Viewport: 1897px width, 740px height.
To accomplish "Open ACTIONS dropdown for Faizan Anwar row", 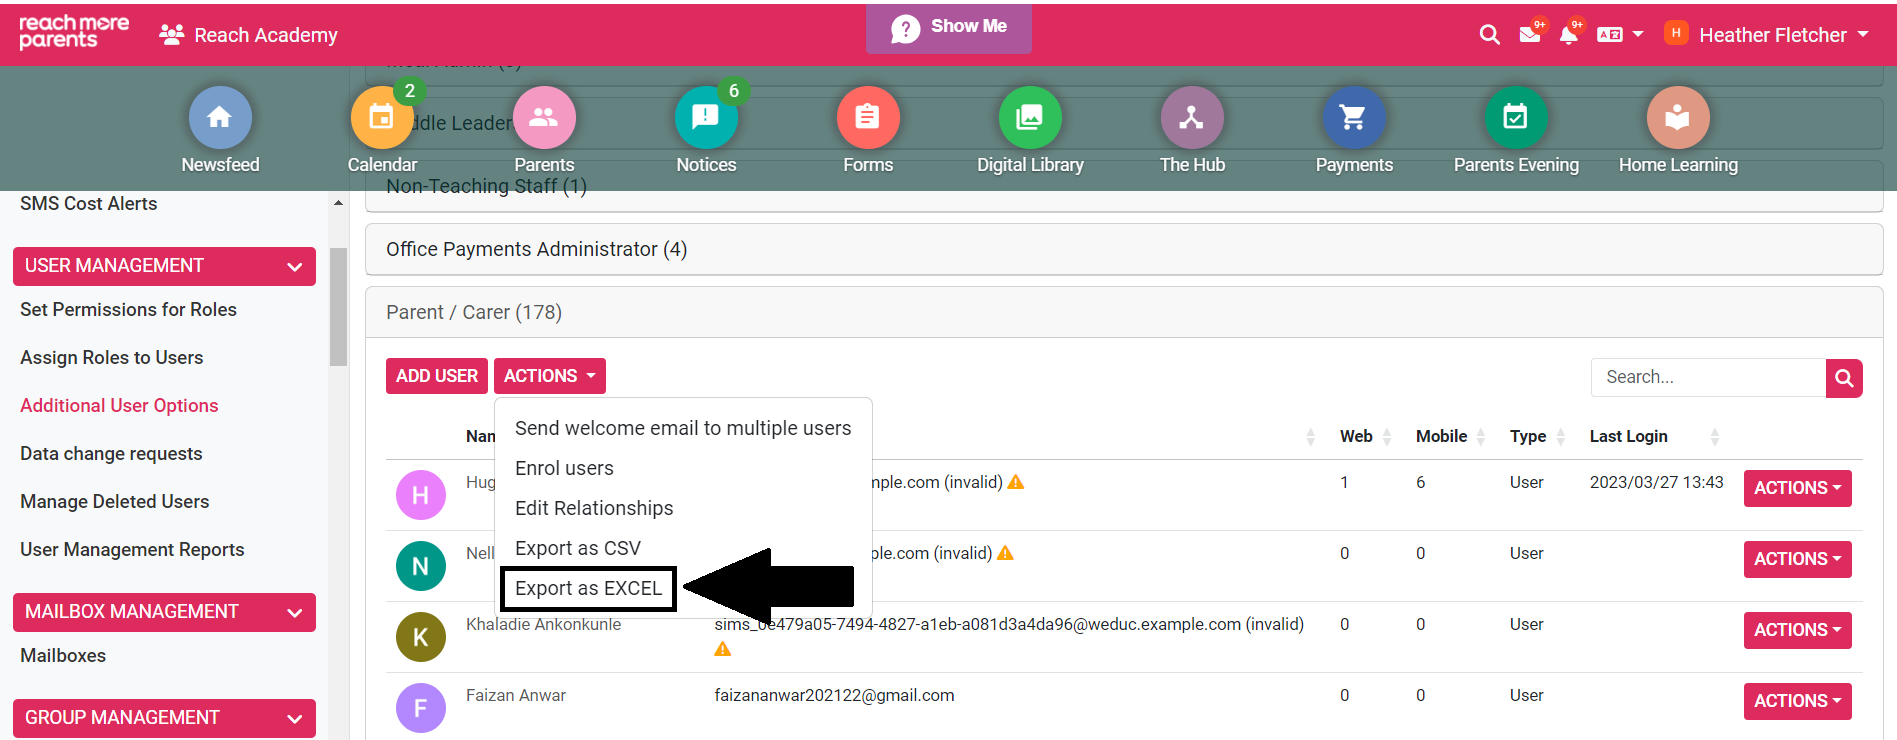I will pos(1797,701).
